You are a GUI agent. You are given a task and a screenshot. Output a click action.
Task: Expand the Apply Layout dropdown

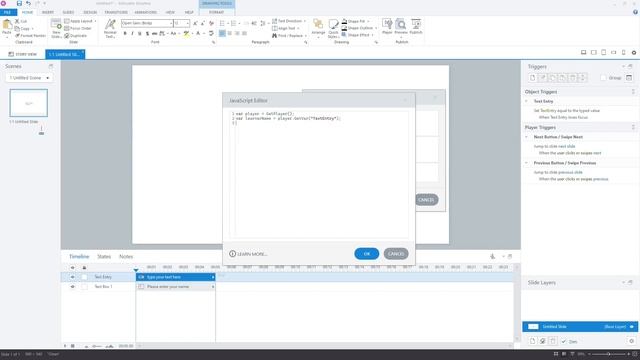coord(95,21)
